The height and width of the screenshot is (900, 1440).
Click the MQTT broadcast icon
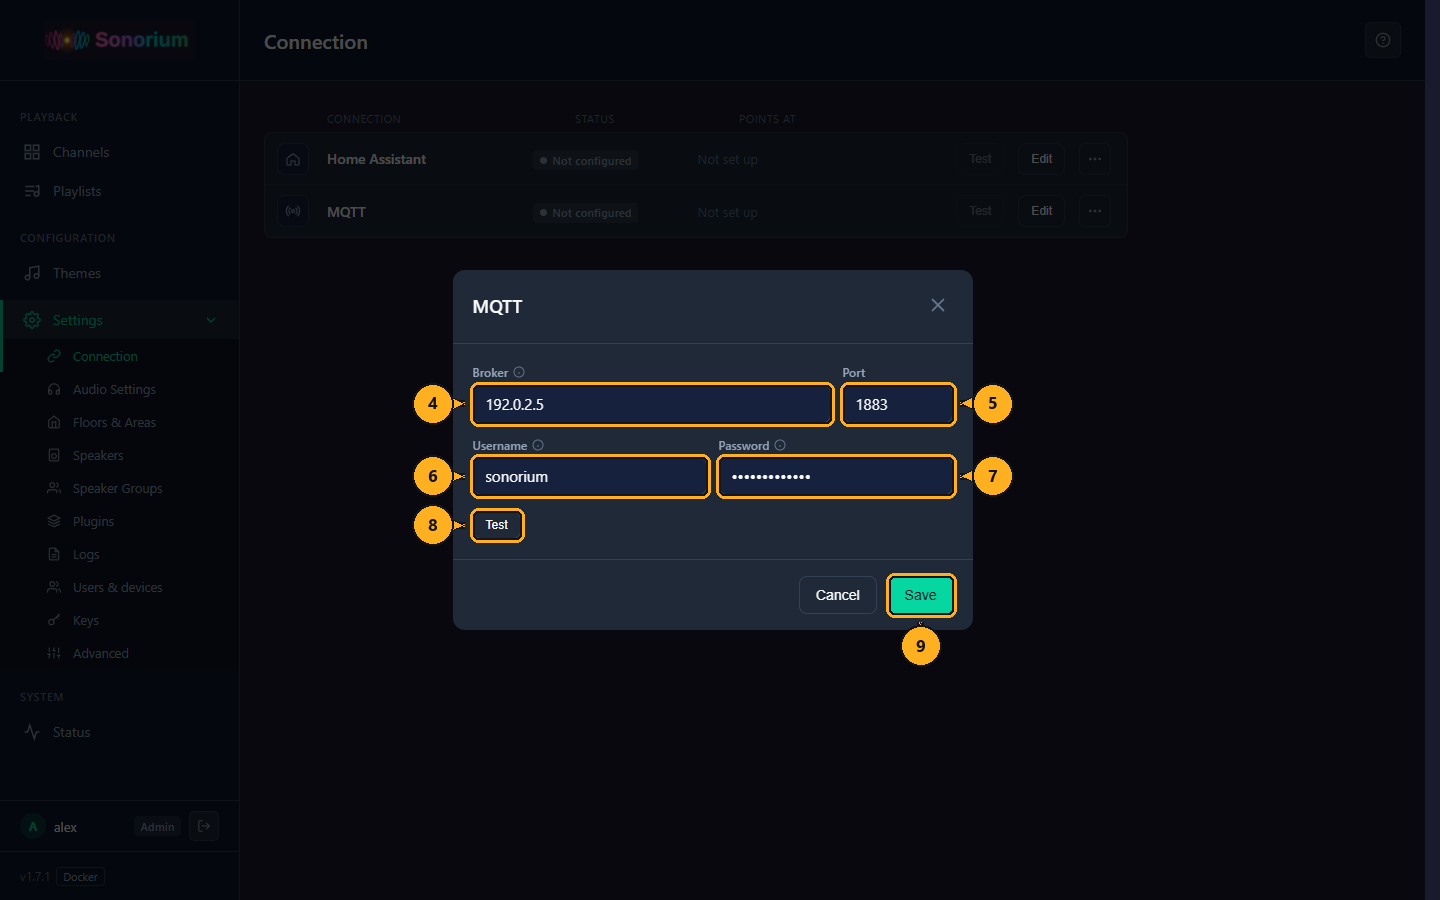pyautogui.click(x=293, y=211)
